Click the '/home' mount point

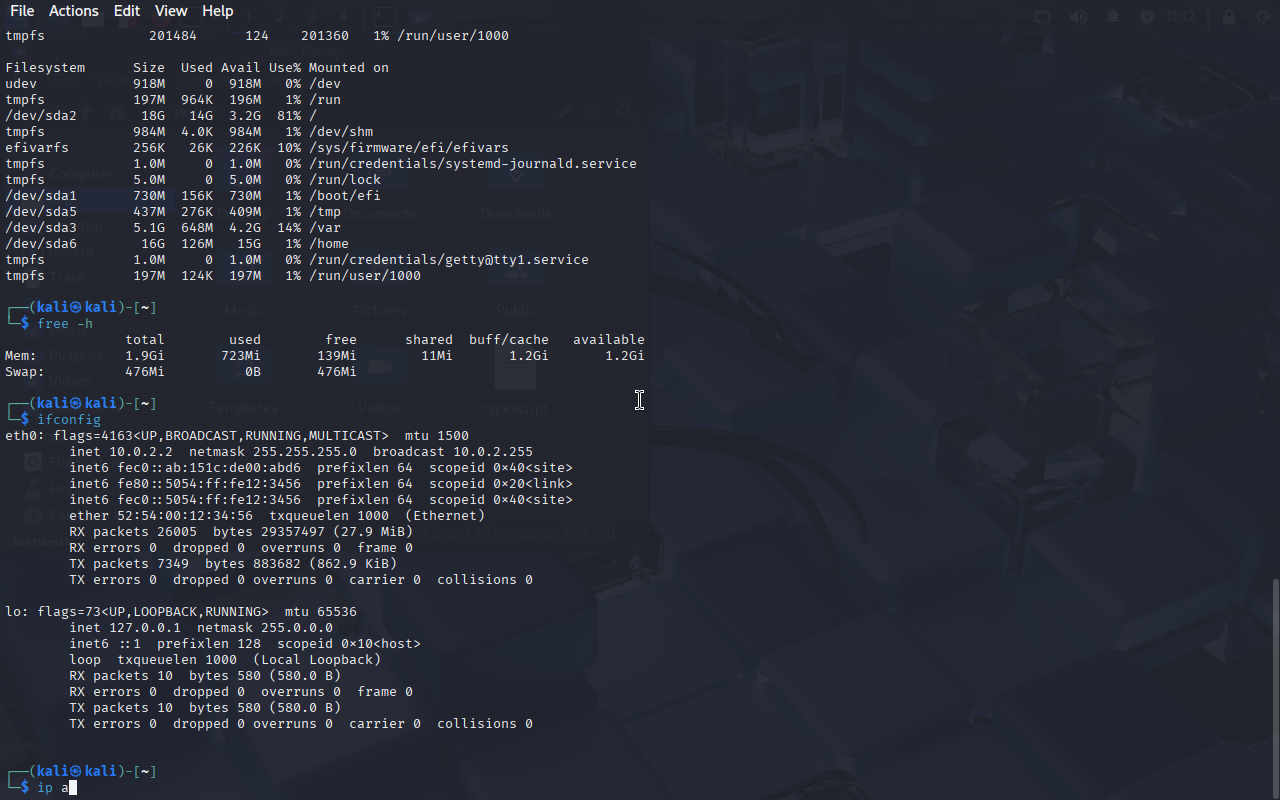(x=329, y=244)
